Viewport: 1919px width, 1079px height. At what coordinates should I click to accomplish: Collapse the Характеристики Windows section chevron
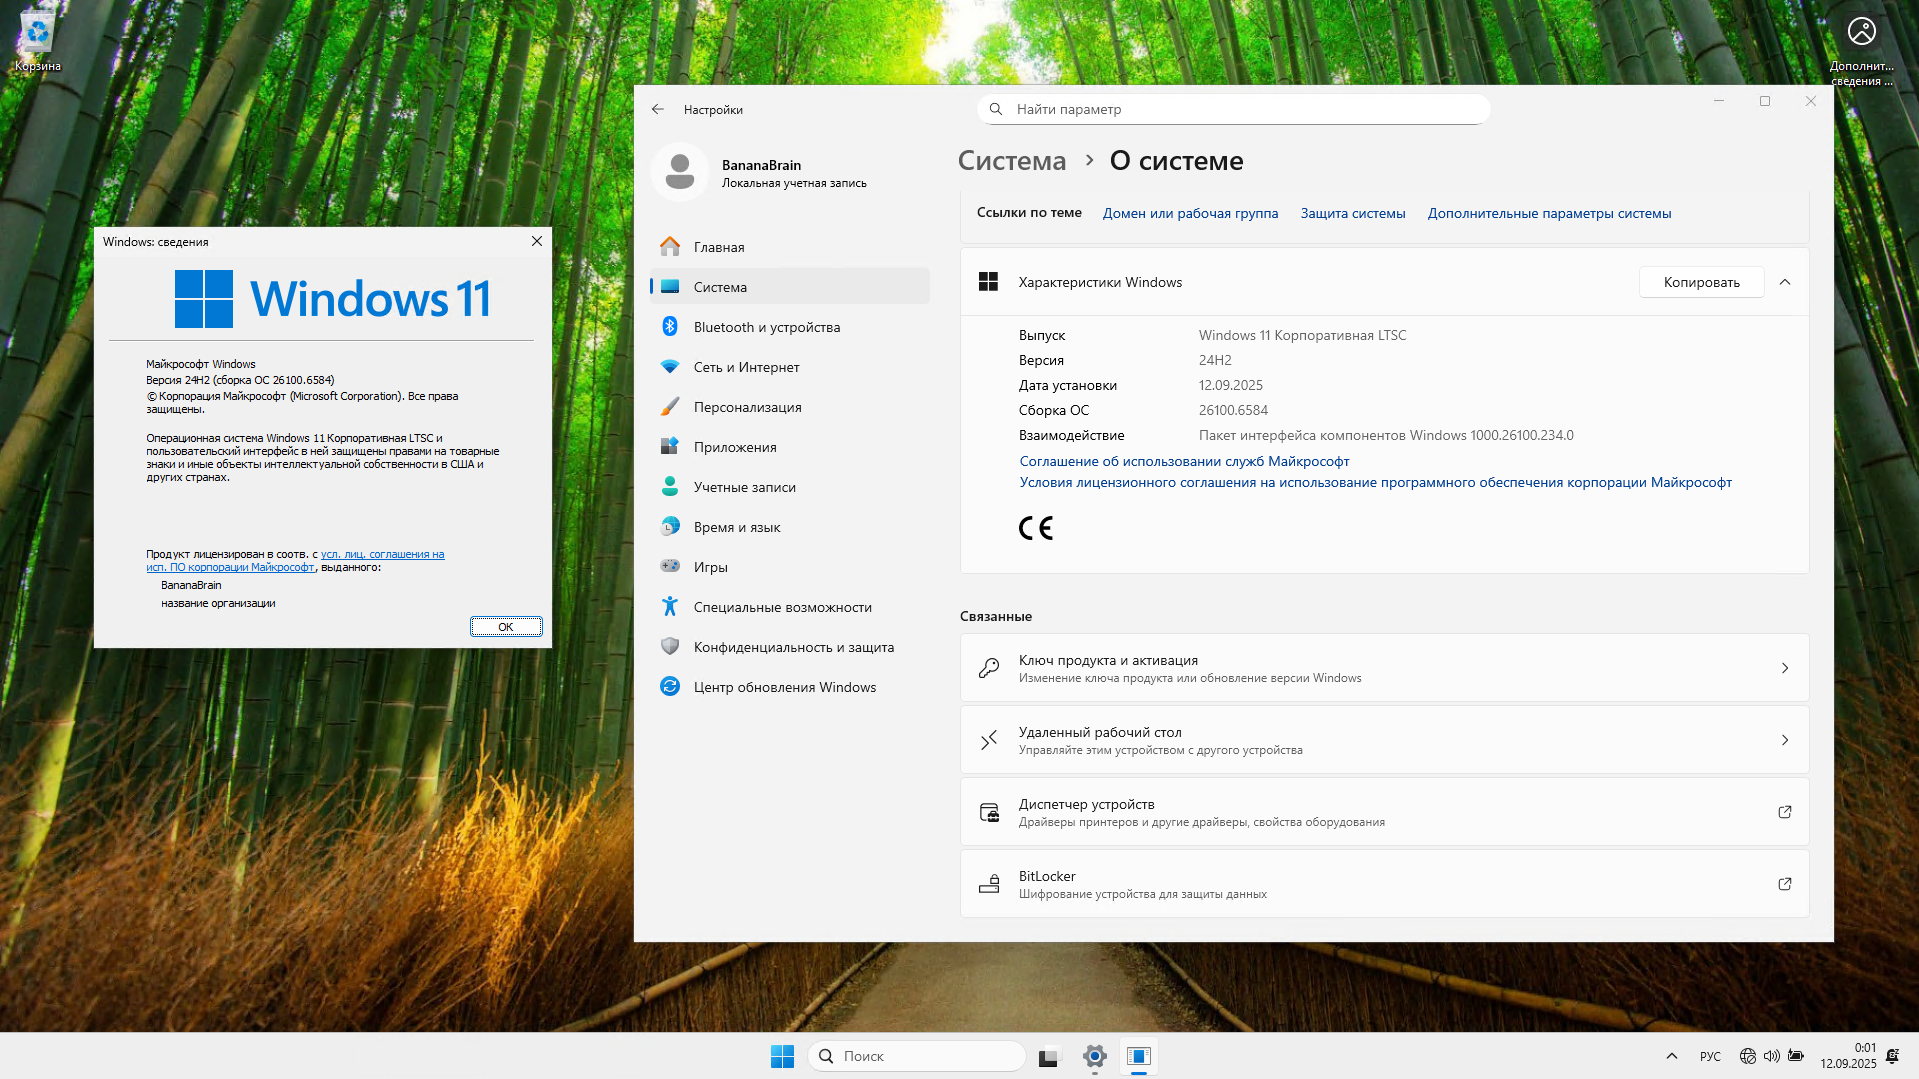click(1785, 282)
